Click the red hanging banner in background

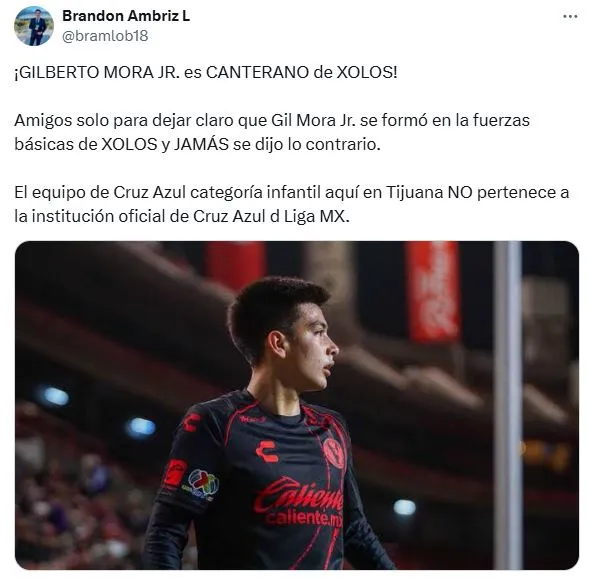[433, 291]
